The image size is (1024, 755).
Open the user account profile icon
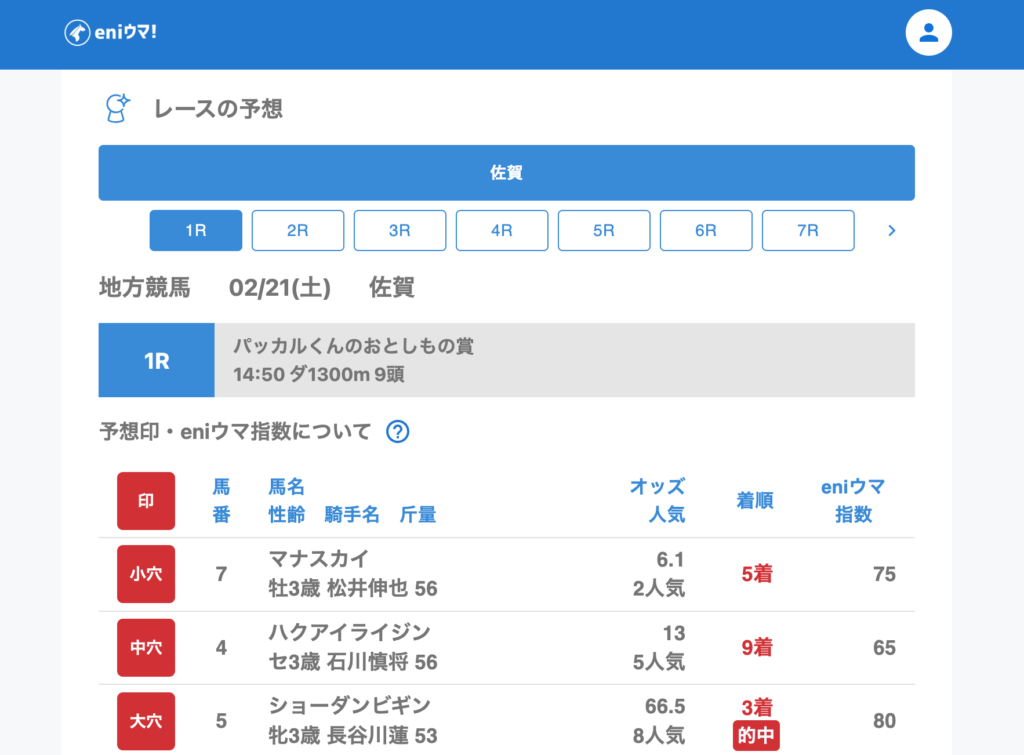click(x=928, y=33)
